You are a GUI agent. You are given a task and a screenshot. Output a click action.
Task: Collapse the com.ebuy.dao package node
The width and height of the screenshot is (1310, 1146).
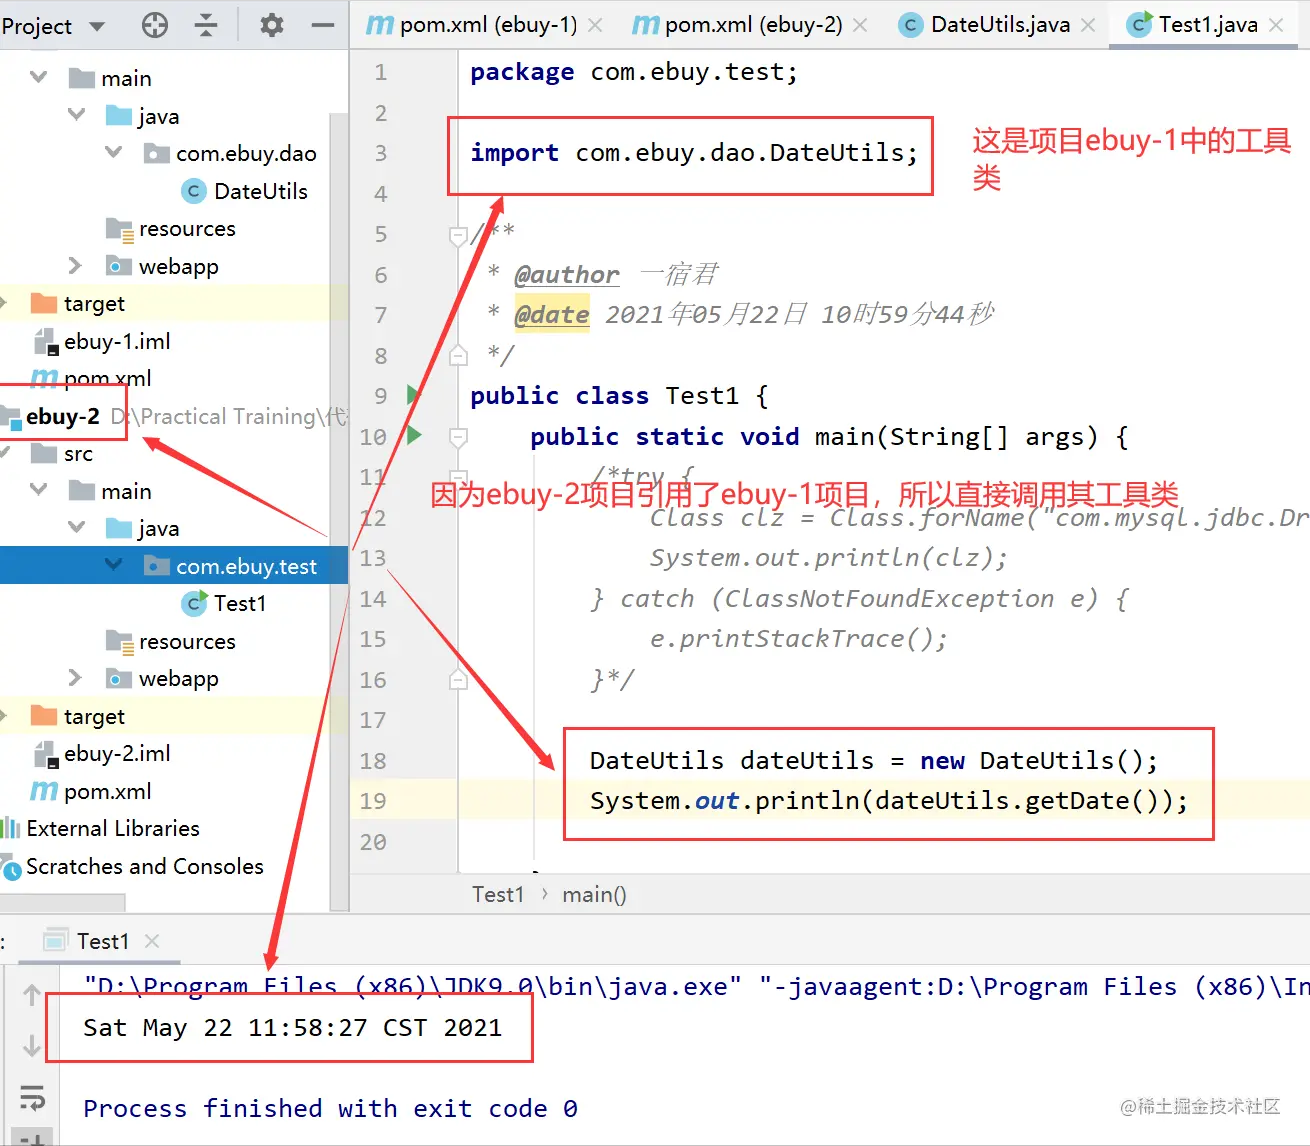point(113,152)
